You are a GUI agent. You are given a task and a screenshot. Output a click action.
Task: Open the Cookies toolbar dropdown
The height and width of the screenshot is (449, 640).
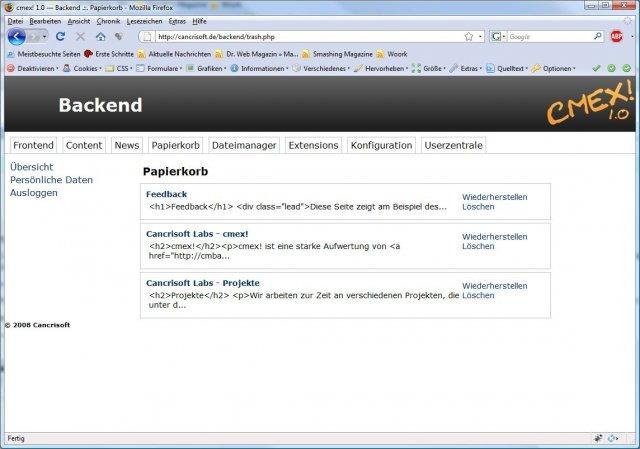82,69
